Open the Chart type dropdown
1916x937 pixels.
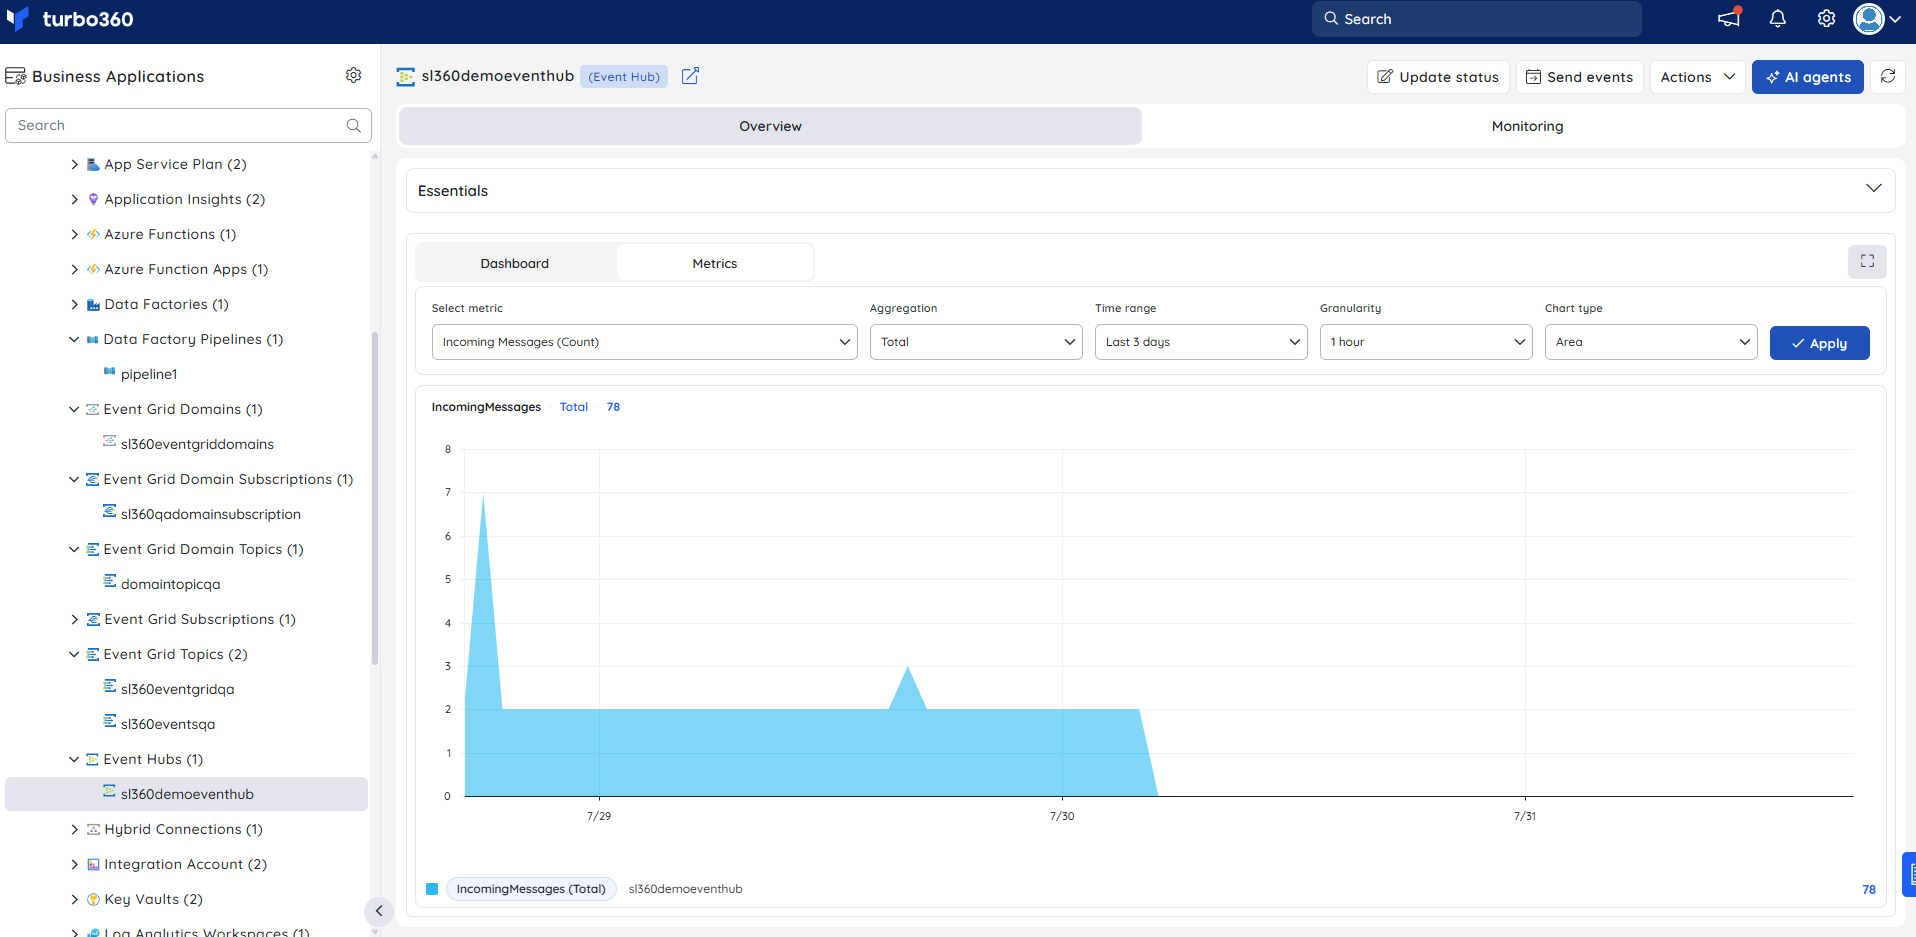coord(1651,342)
